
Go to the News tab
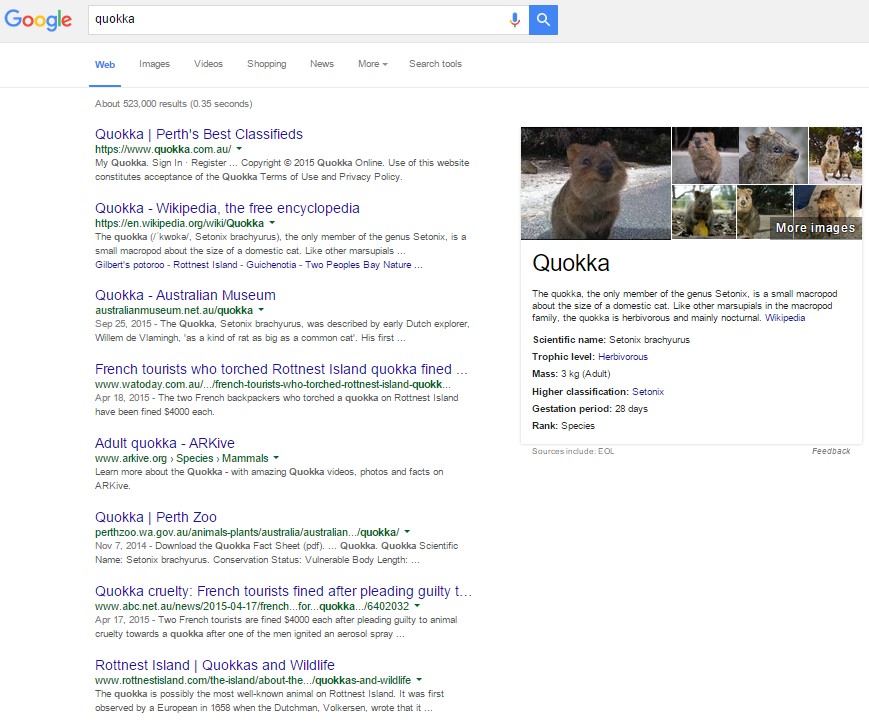tap(322, 64)
